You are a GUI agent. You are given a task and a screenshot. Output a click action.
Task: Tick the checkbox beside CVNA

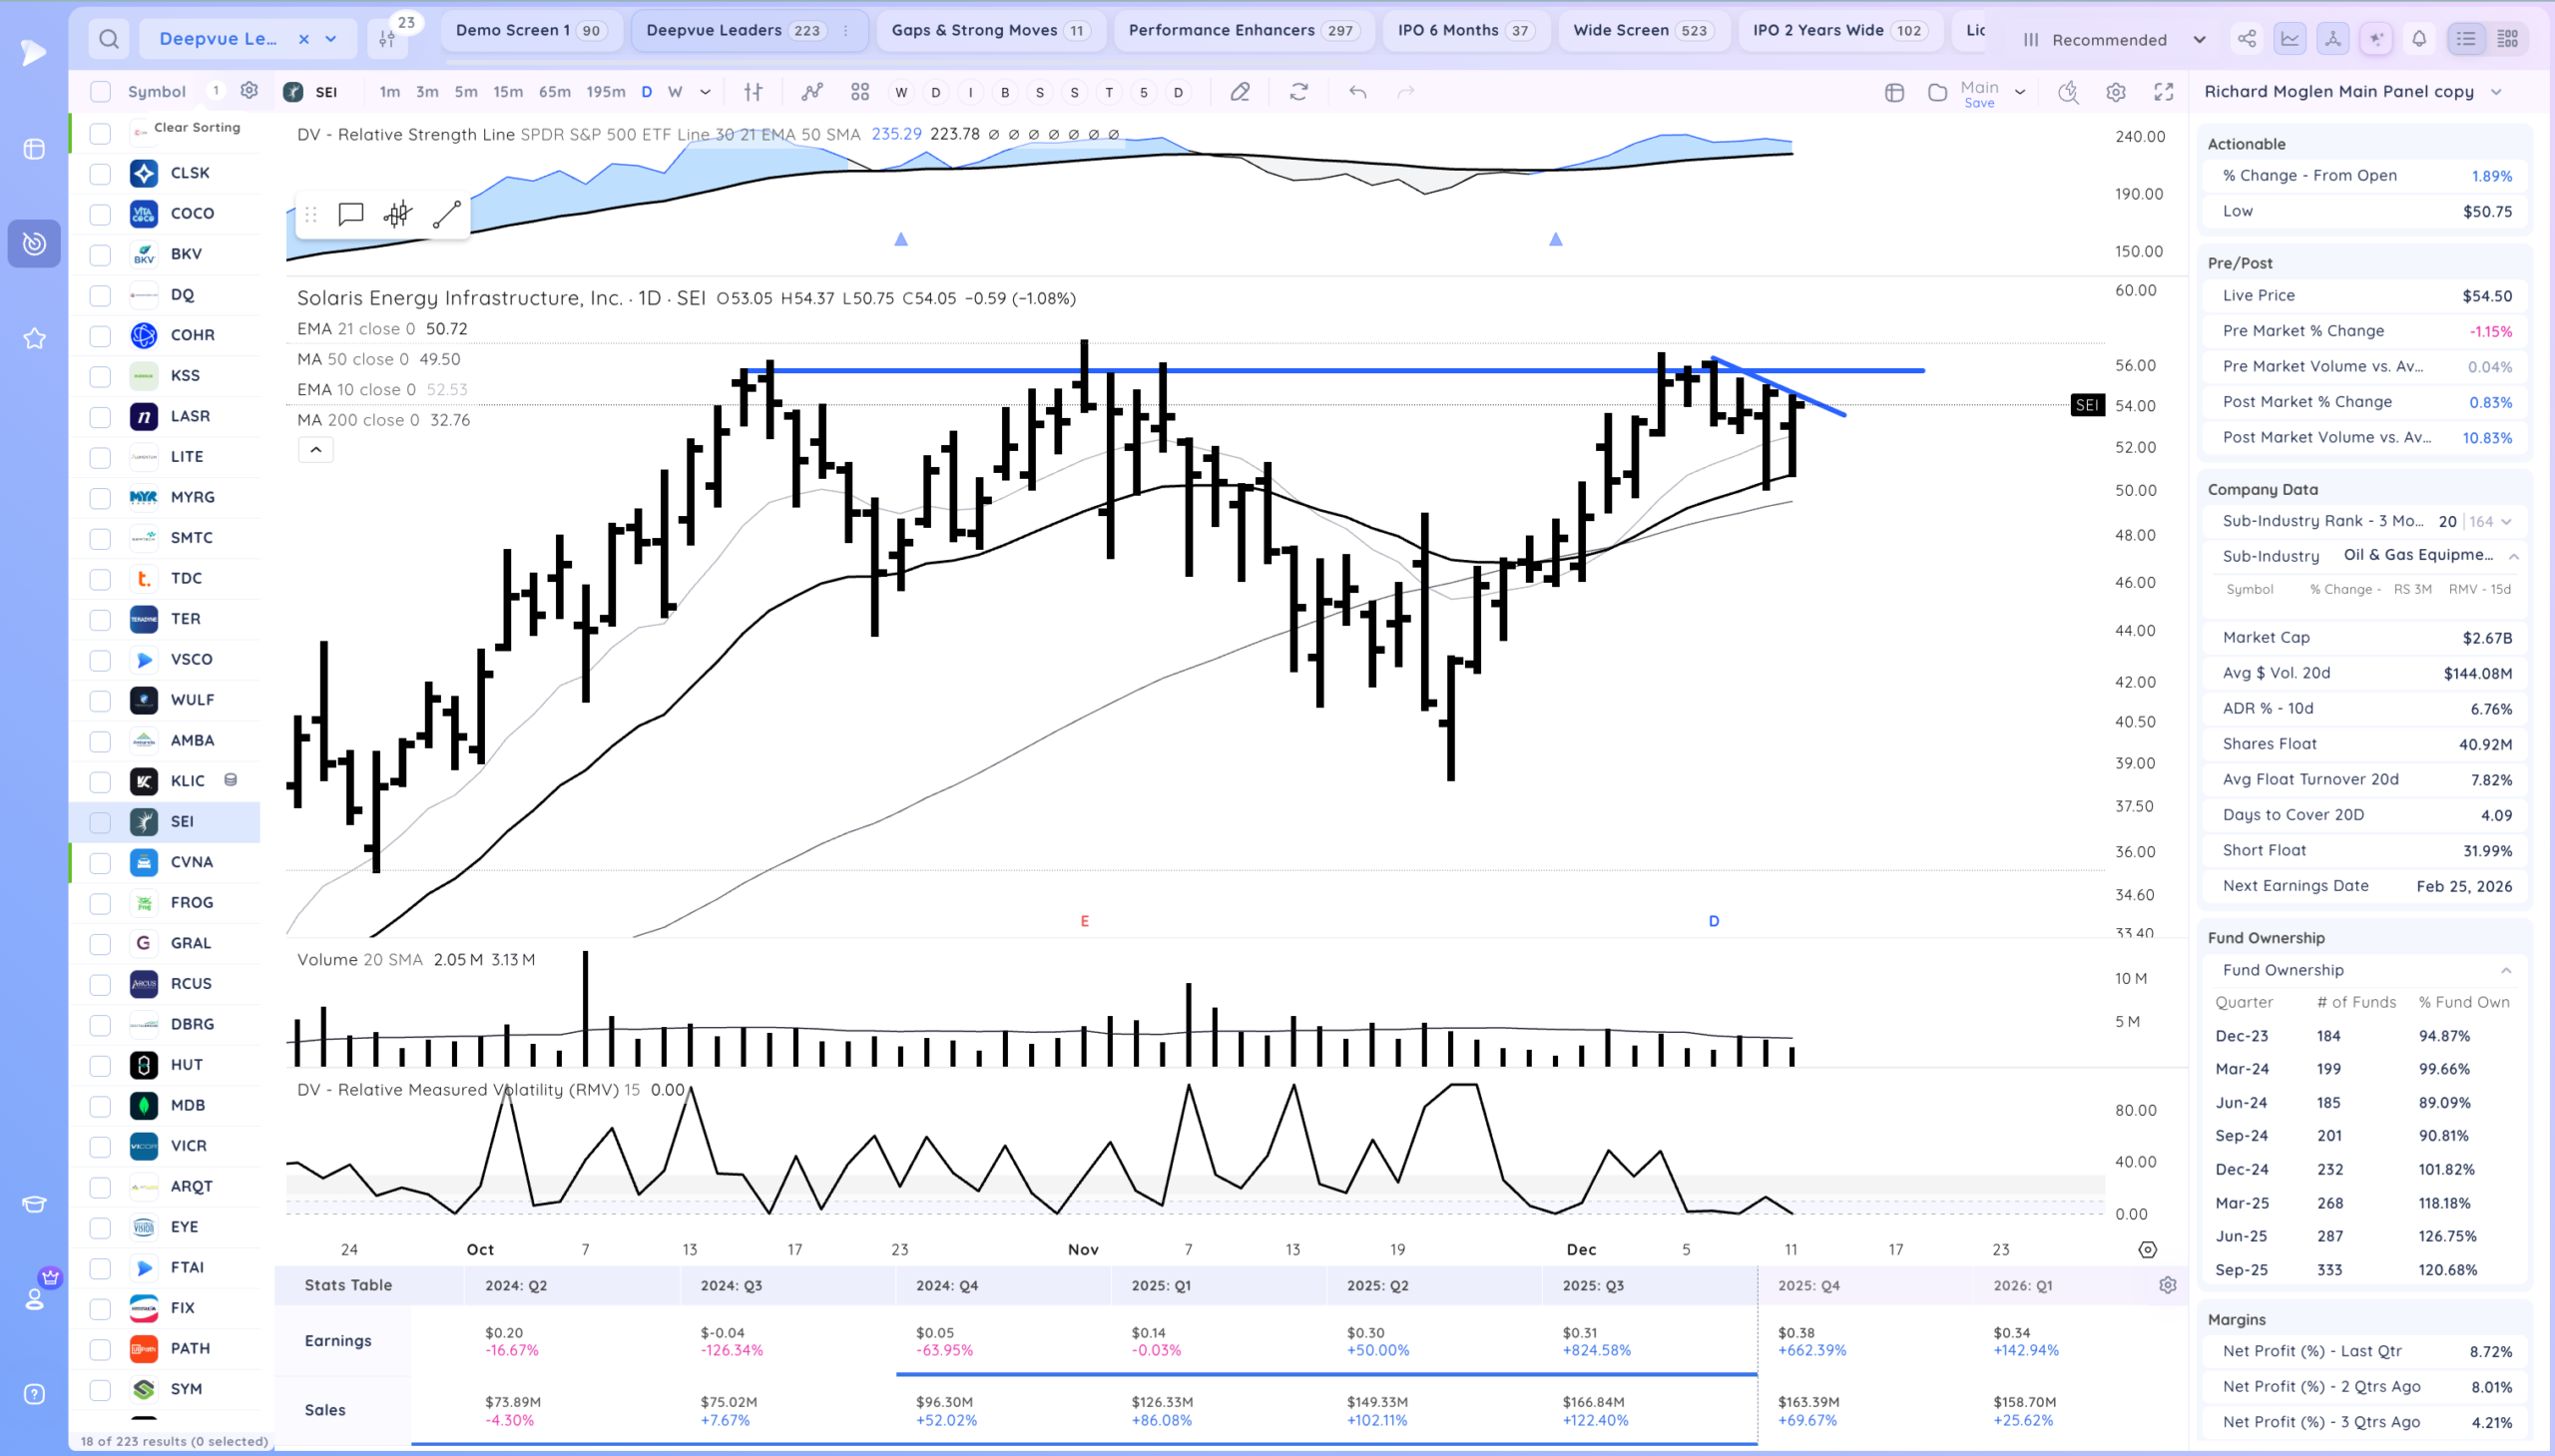(x=100, y=862)
